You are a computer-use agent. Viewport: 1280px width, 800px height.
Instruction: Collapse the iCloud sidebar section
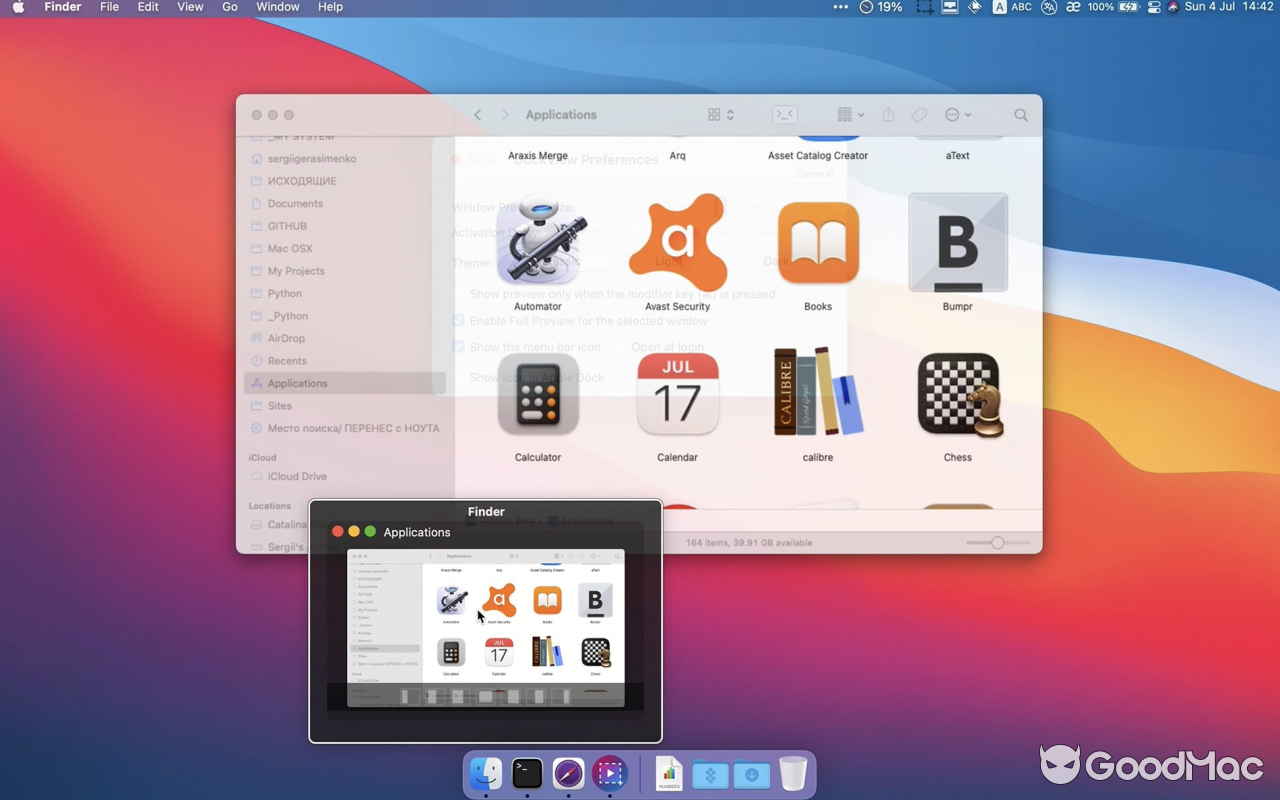(x=262, y=457)
